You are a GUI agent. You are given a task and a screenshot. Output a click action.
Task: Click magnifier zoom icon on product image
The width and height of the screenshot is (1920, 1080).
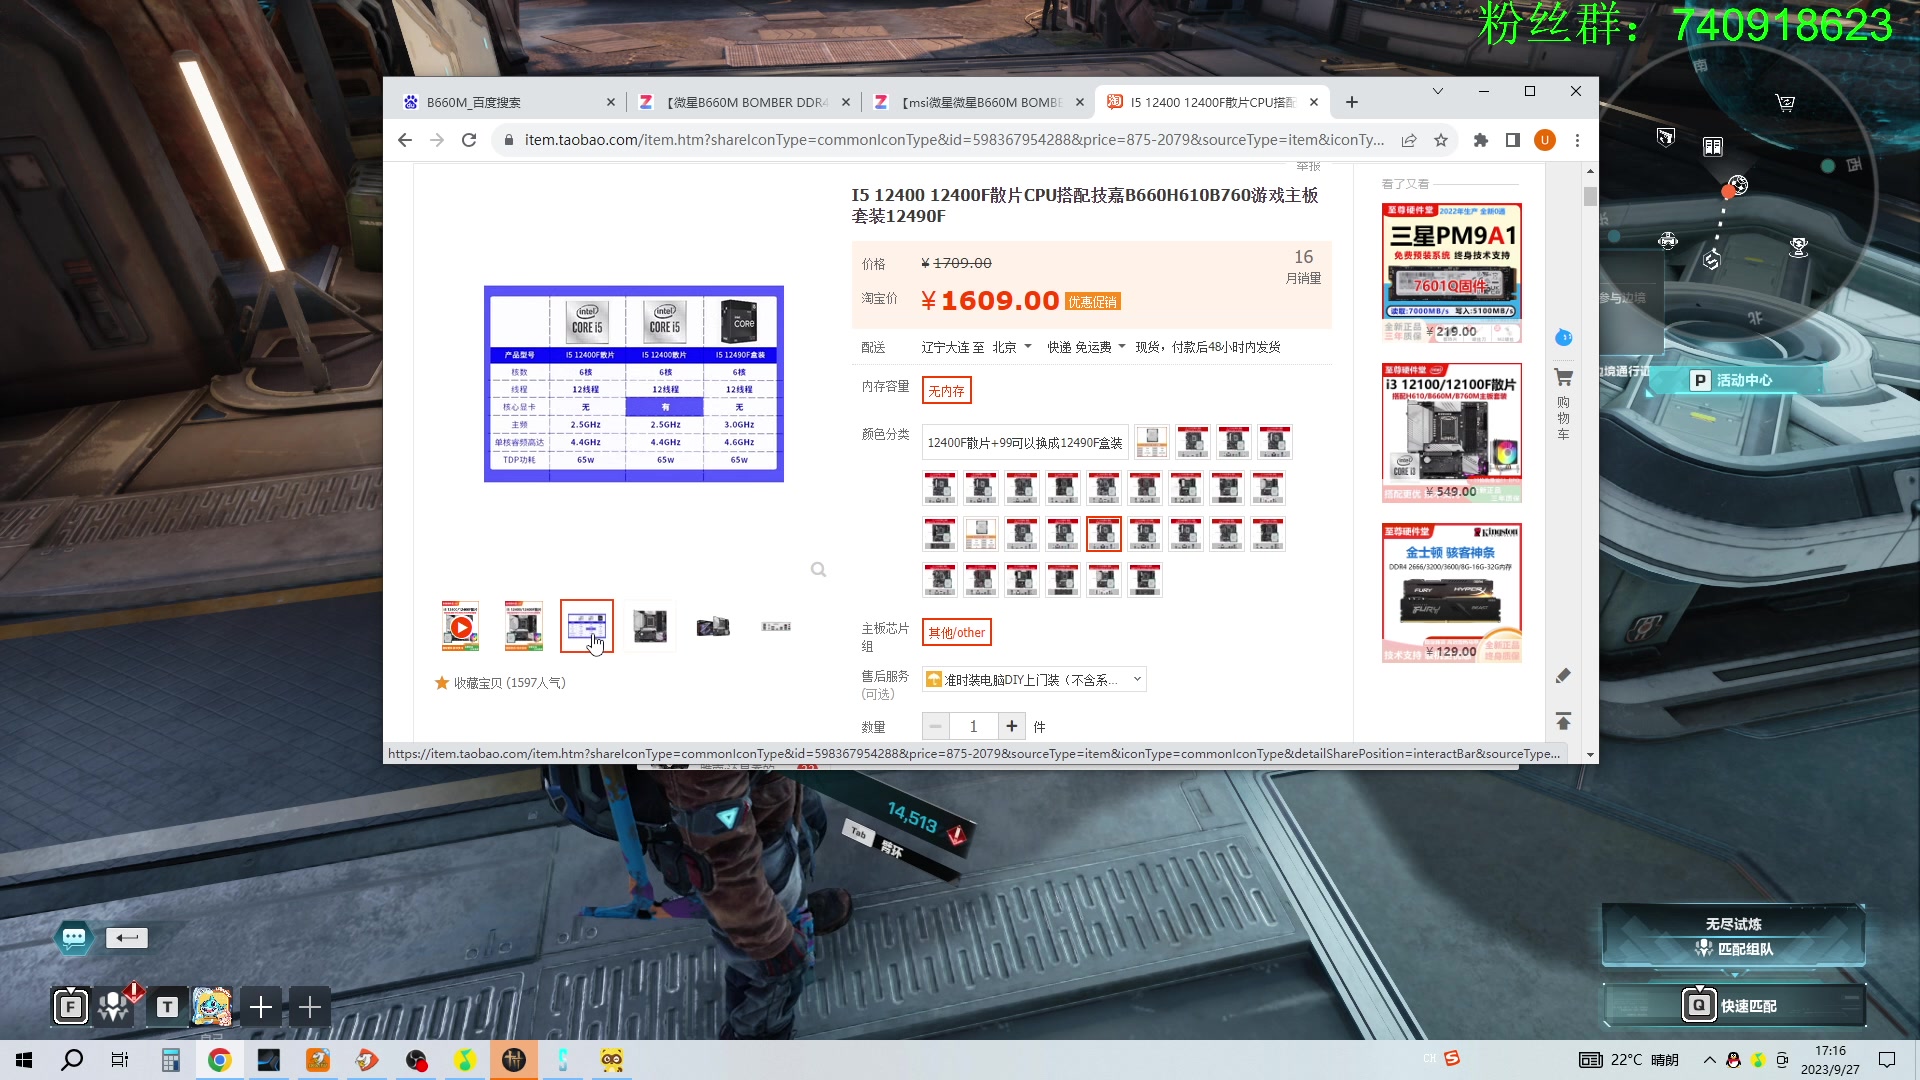point(818,570)
